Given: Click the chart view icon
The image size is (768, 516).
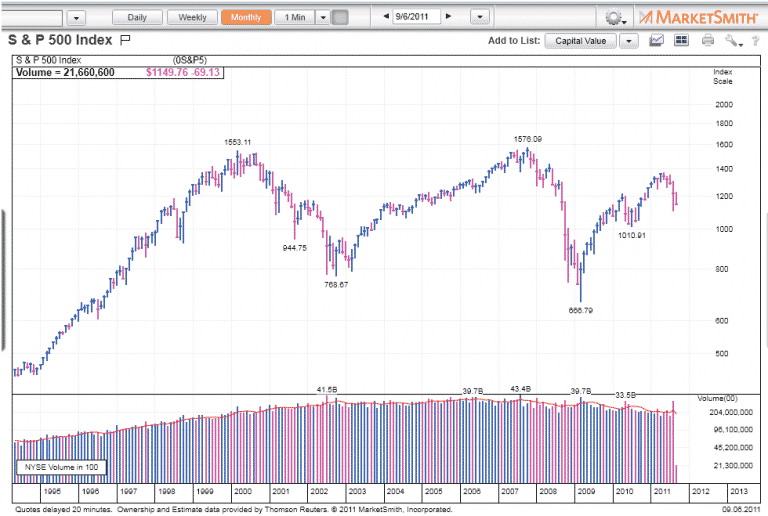Looking at the screenshot, I should click(657, 40).
